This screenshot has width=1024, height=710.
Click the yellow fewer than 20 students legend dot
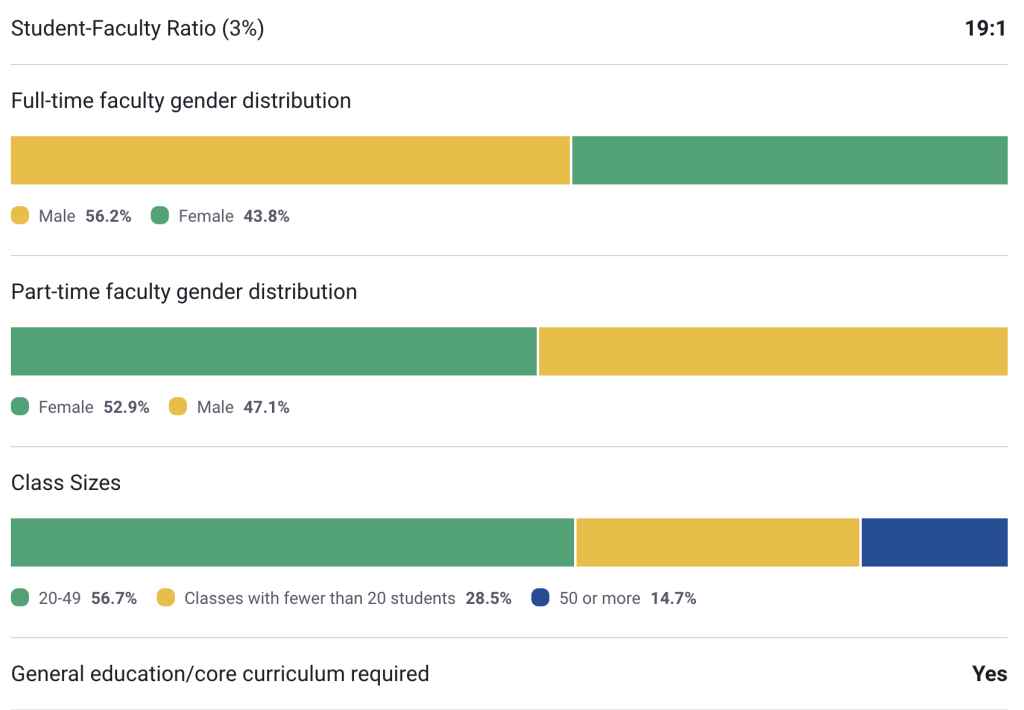(166, 598)
